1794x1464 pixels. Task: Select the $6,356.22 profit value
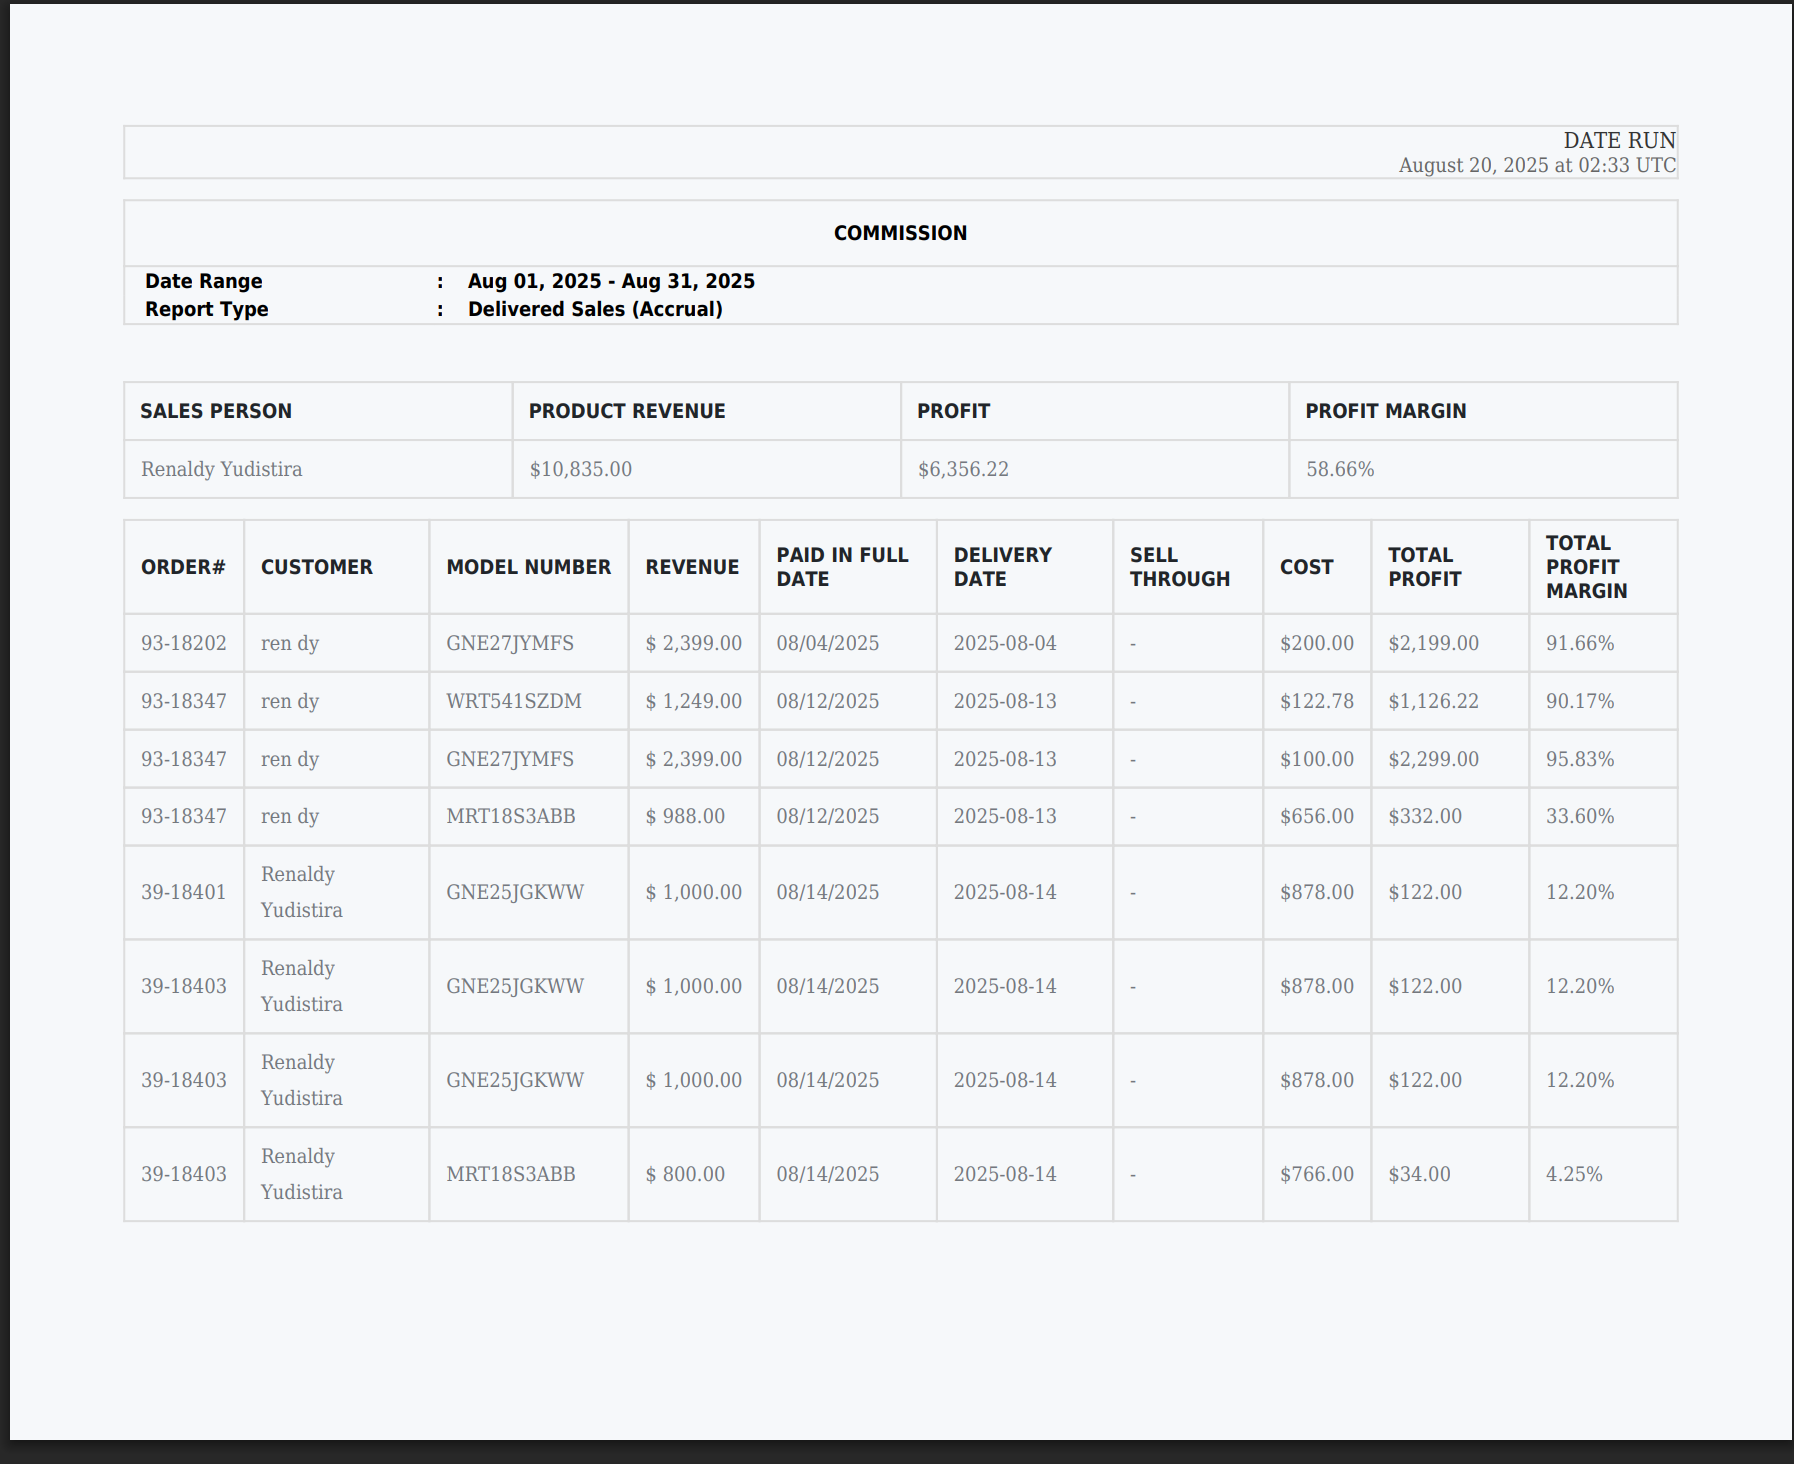962,469
